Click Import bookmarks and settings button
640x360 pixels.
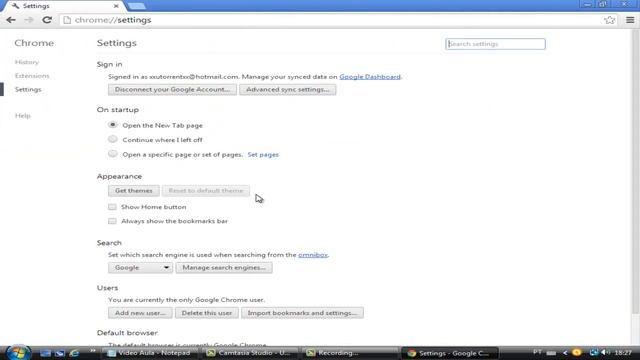pyautogui.click(x=302, y=313)
